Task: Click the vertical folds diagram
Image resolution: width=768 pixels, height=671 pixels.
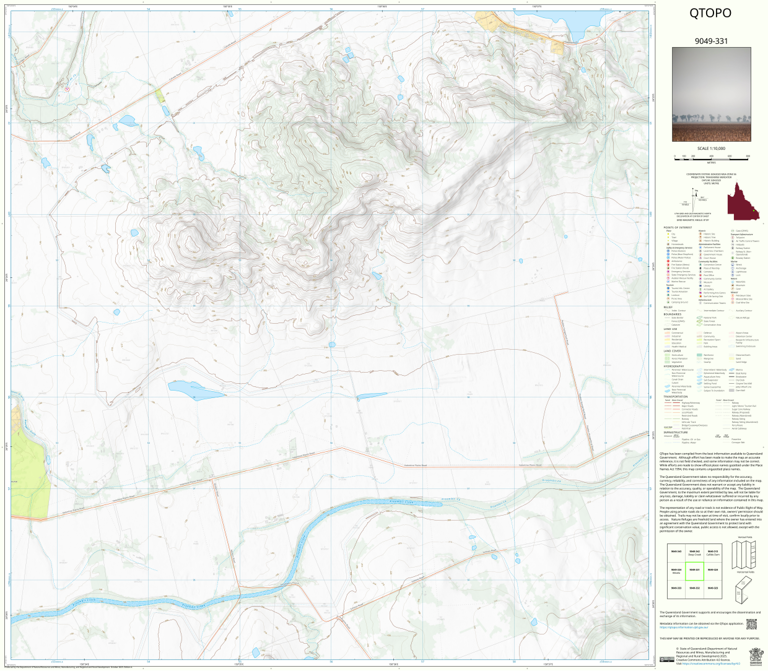Action: tap(745, 554)
